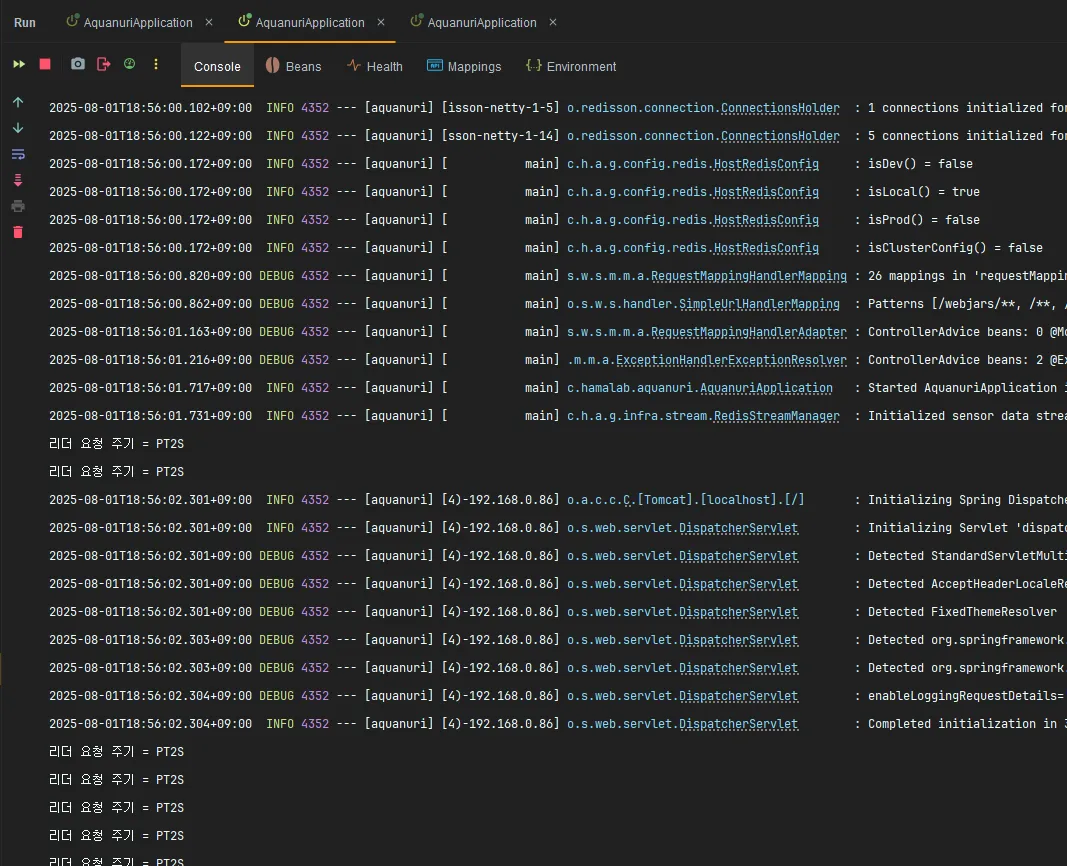Open HostRedisConfig link on the isClusterConfig() line
The width and height of the screenshot is (1067, 866).
click(766, 248)
